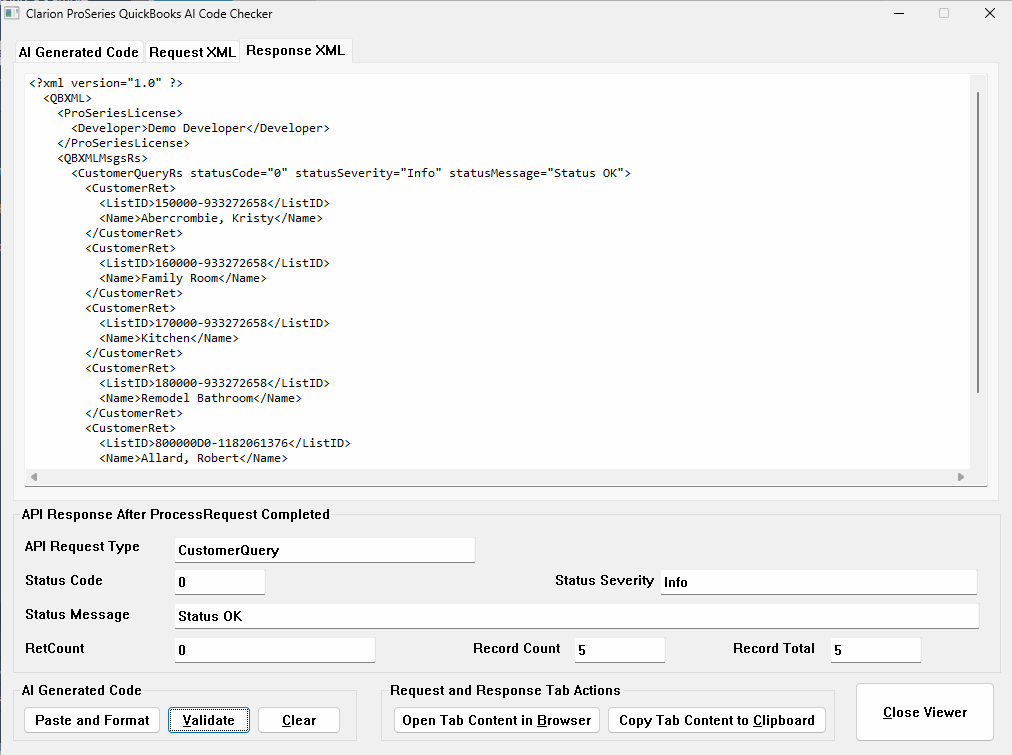1012x755 pixels.
Task: Select the Response XML tab
Action: click(295, 51)
